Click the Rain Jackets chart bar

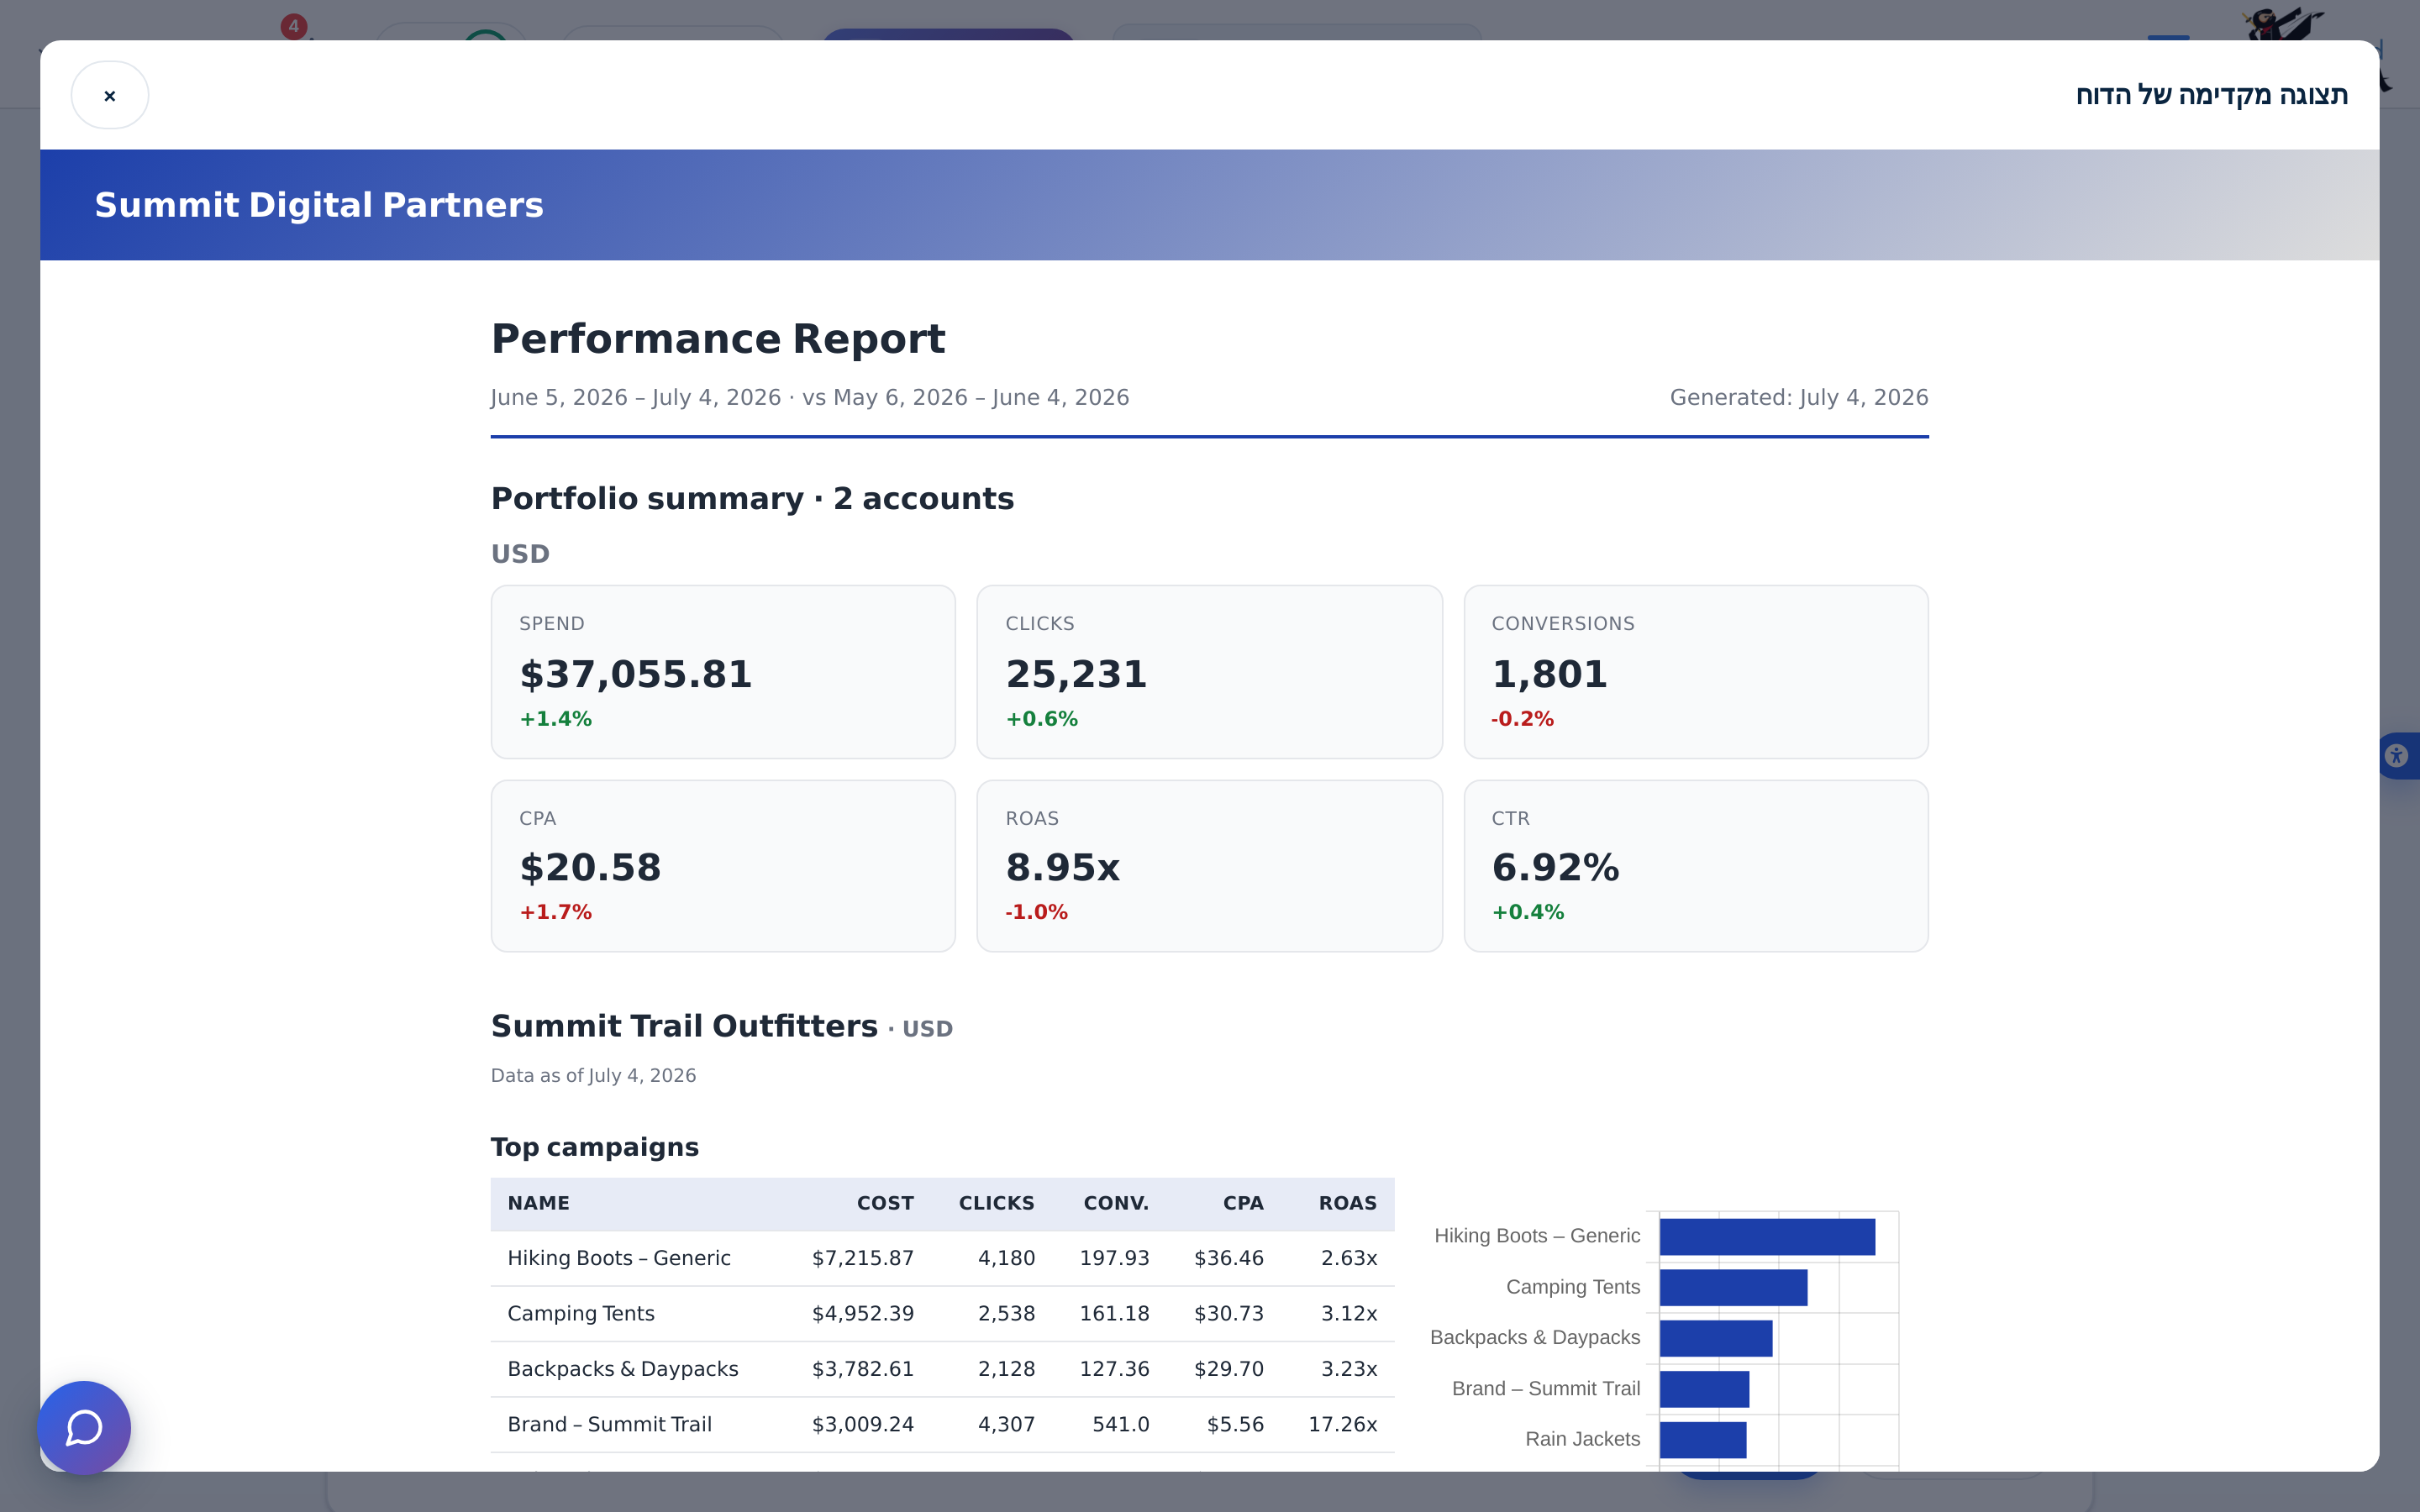point(1703,1440)
